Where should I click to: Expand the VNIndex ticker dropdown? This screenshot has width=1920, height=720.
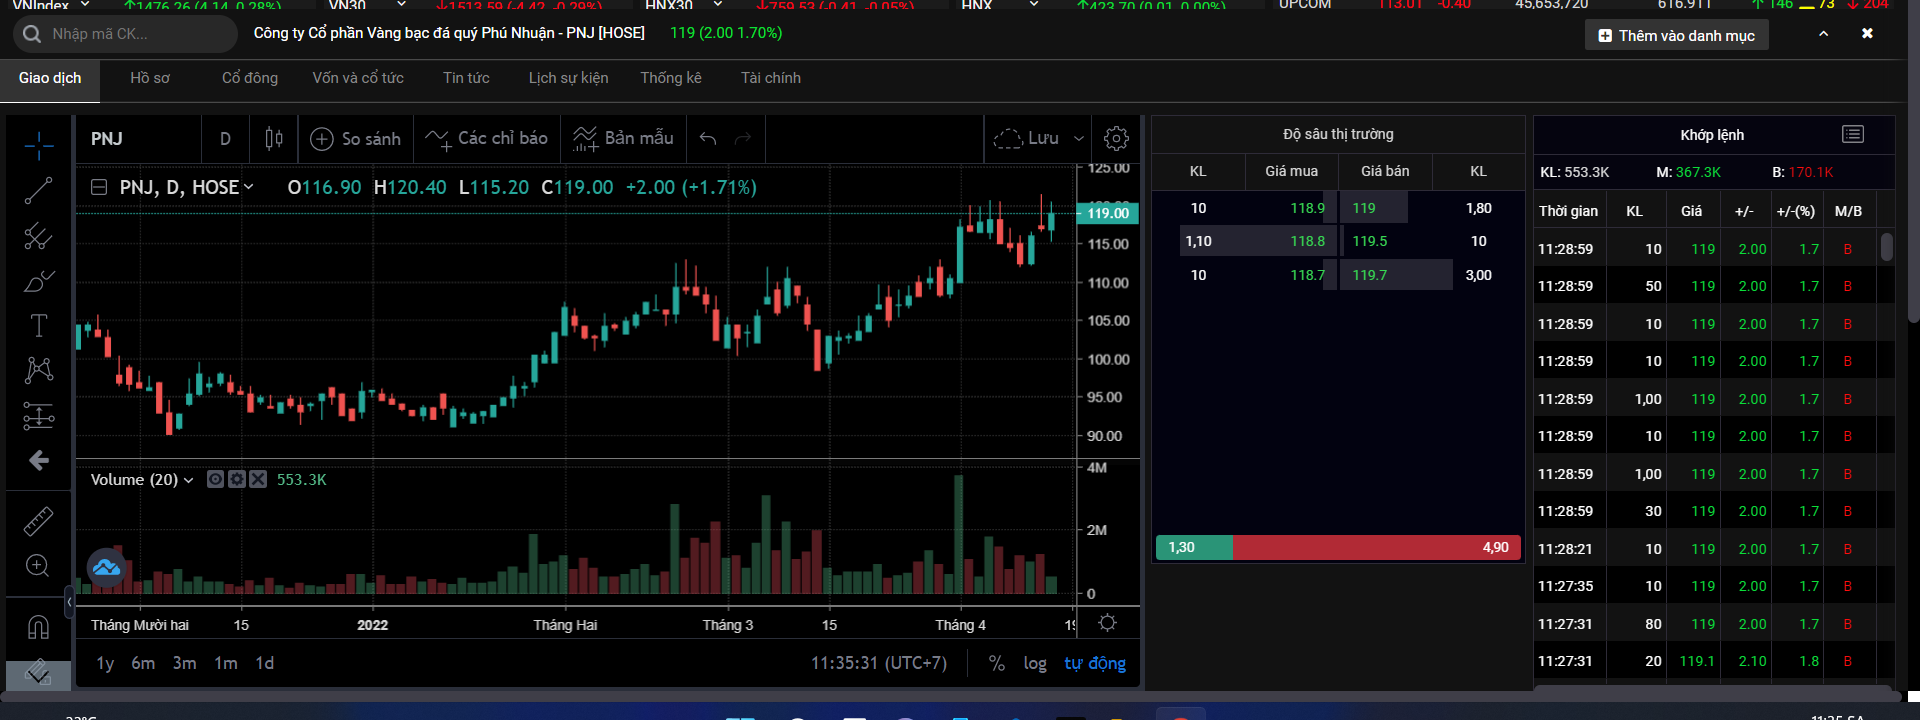point(85,5)
